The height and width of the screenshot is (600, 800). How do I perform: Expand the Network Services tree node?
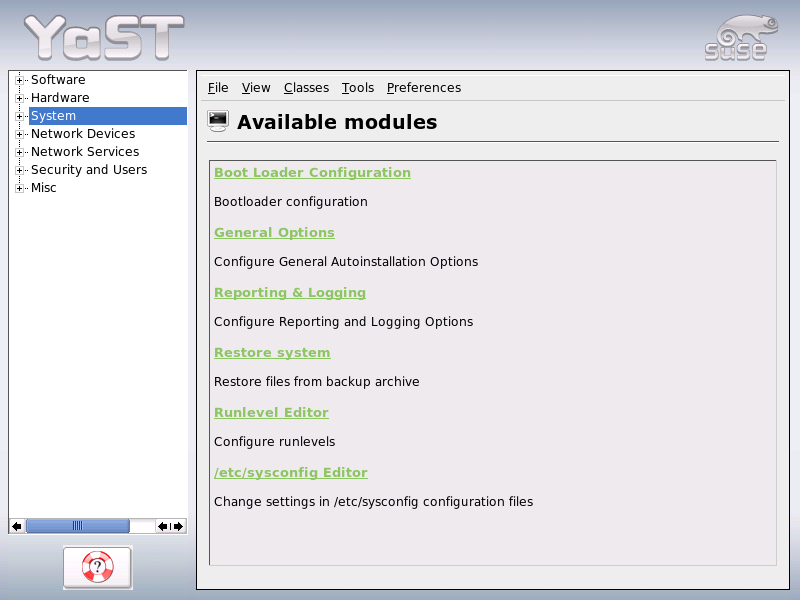coord(19,152)
